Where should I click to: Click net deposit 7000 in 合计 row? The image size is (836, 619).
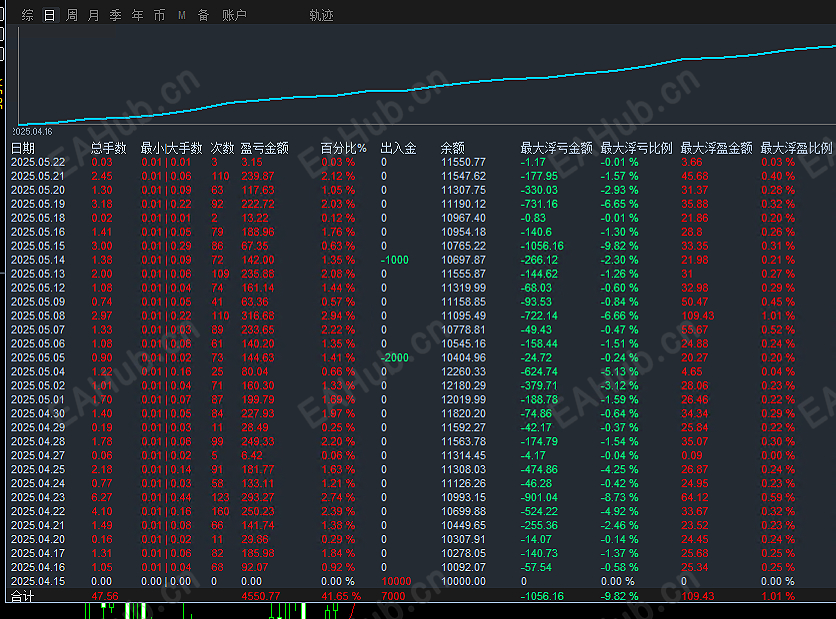[x=393, y=596]
